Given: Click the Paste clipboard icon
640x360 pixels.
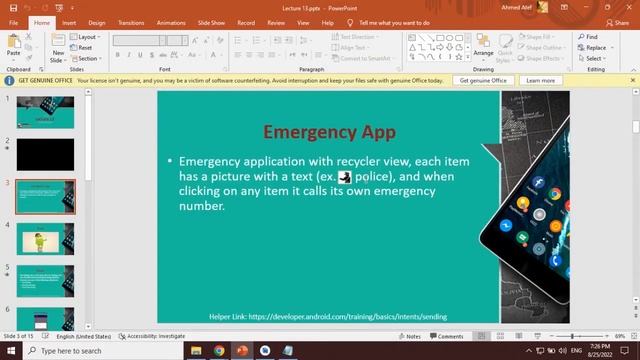Looking at the screenshot, I should [x=13, y=42].
